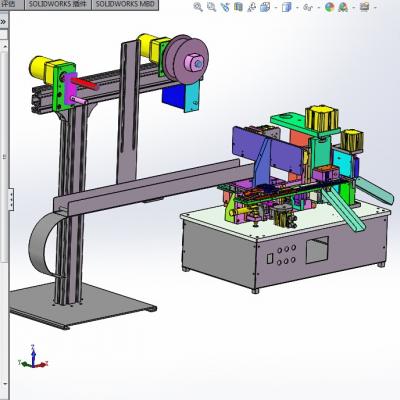400x400 pixels.
Task: Switch to the SOLIDWORKS MBD tab
Action: click(x=125, y=5)
